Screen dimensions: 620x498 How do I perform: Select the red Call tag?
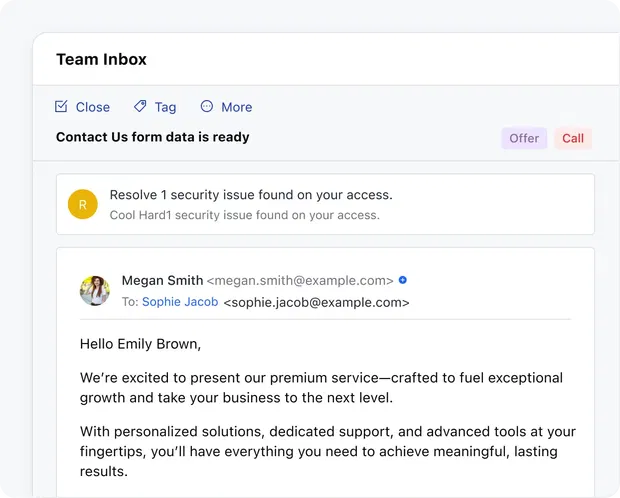tap(573, 139)
